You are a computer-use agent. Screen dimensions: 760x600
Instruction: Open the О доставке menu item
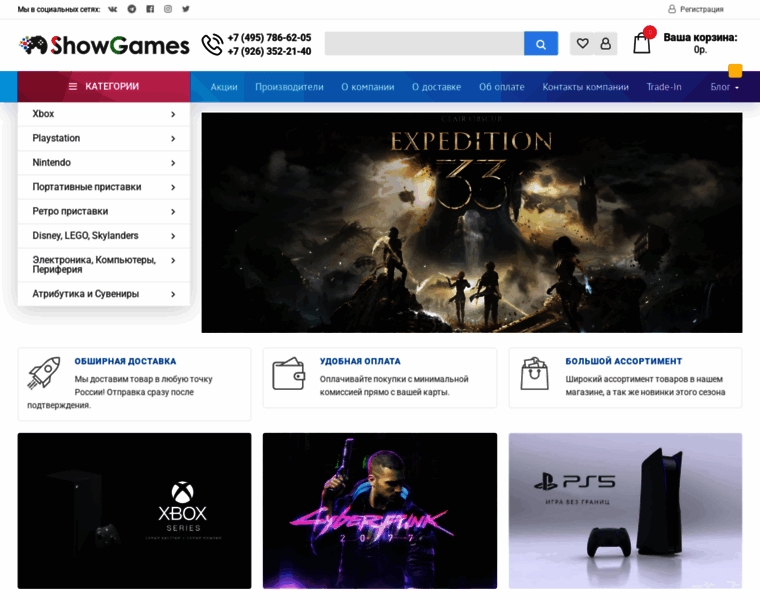coord(436,87)
